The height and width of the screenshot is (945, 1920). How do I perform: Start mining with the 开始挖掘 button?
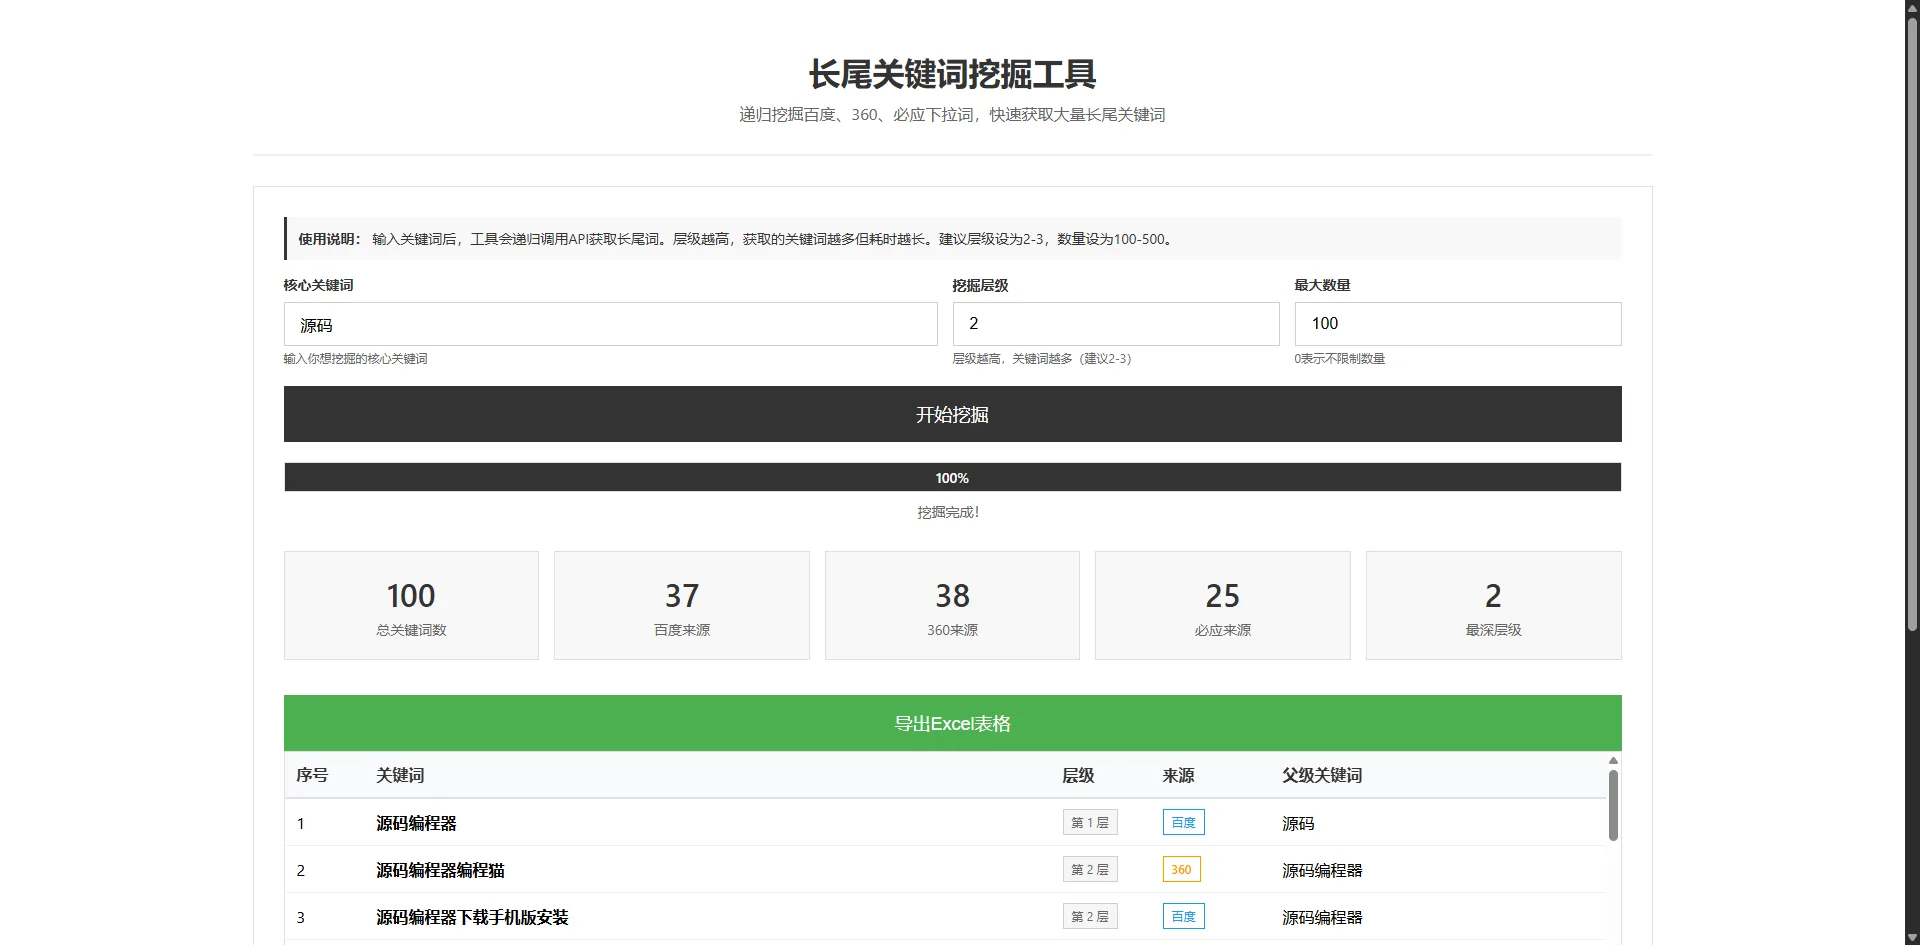click(x=952, y=414)
